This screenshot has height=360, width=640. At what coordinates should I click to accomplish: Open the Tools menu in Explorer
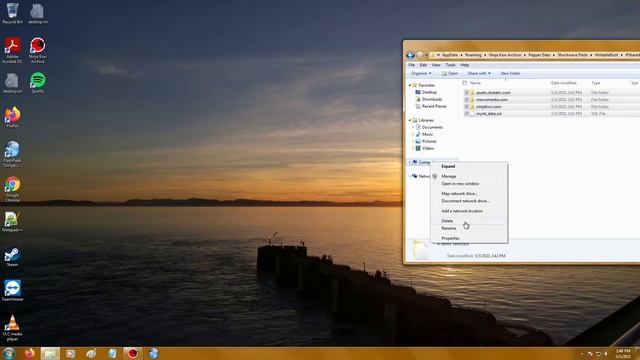click(x=450, y=65)
